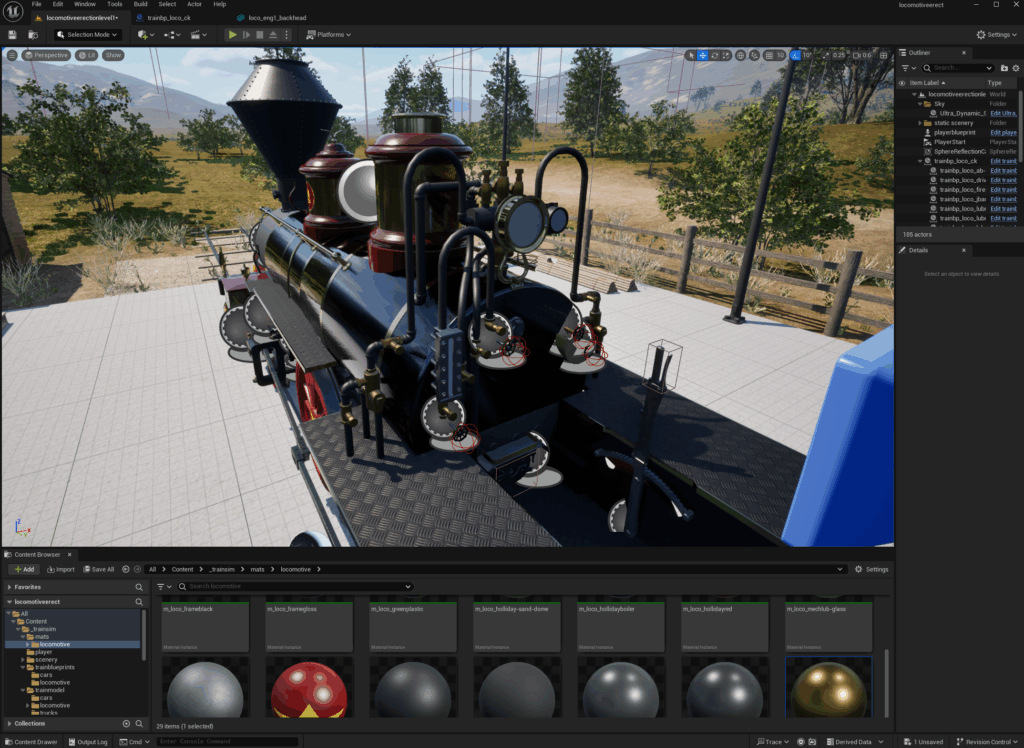Activate the Select objects tool in viewport
This screenshot has height=748, width=1024.
pyautogui.click(x=691, y=56)
